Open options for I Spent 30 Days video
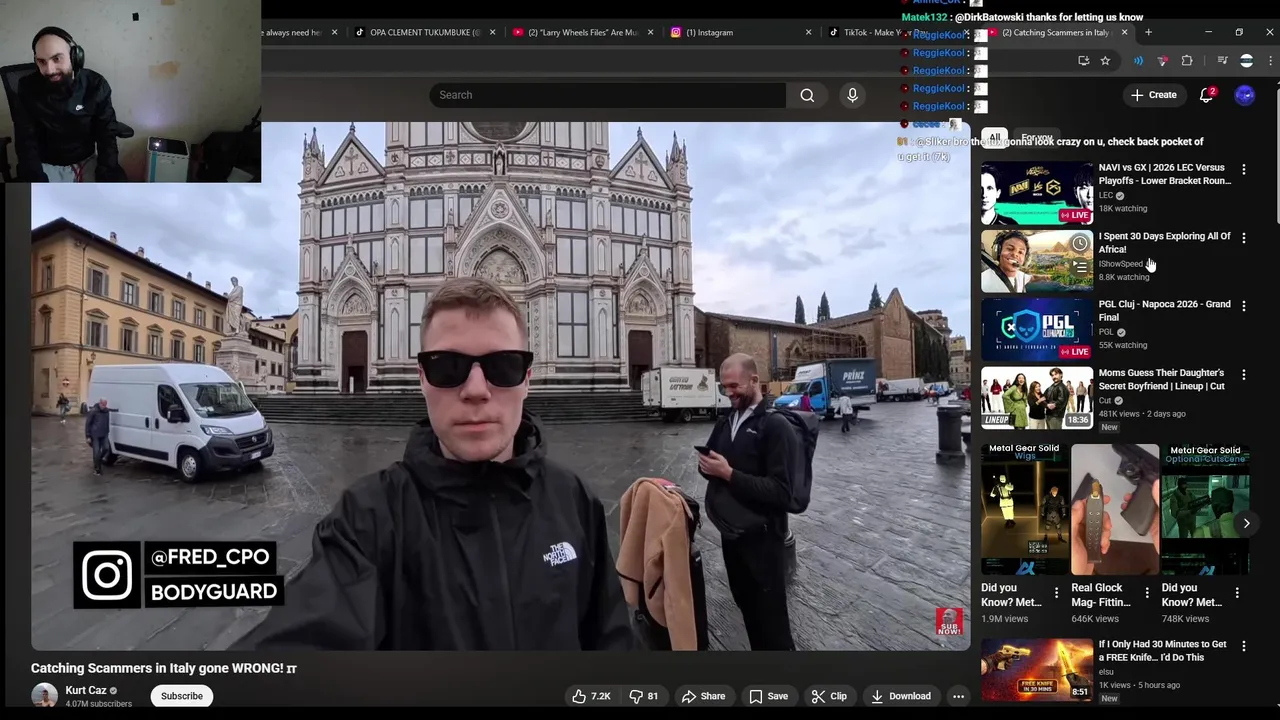The height and width of the screenshot is (720, 1280). click(x=1244, y=238)
